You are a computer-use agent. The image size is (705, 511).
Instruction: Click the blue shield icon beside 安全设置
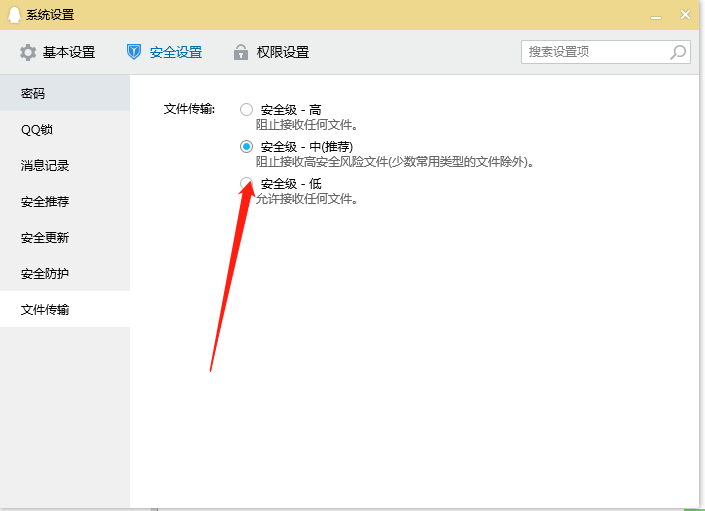pos(134,52)
